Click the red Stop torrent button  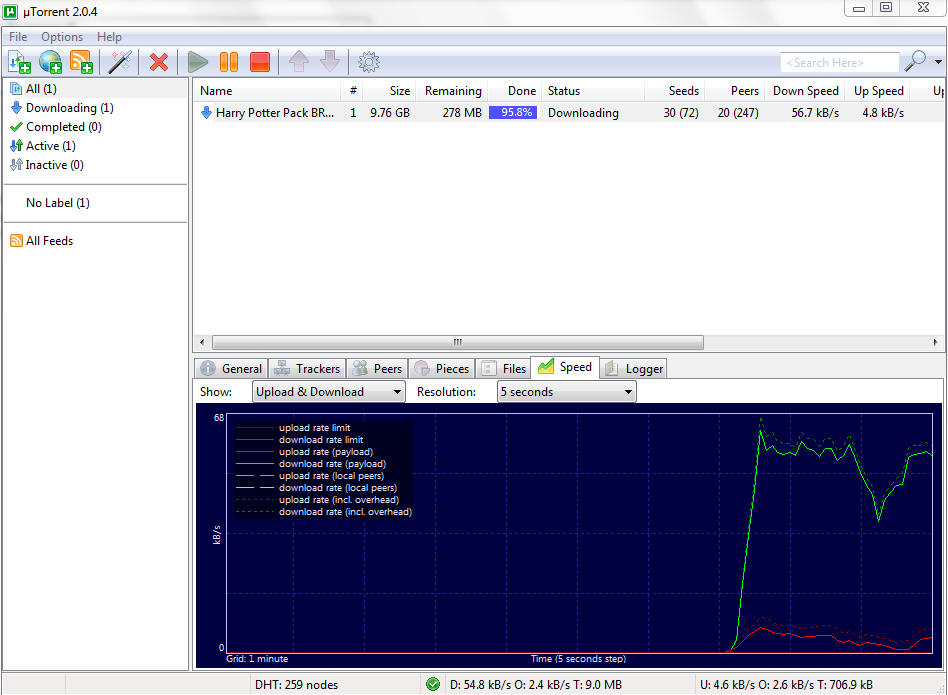point(260,62)
